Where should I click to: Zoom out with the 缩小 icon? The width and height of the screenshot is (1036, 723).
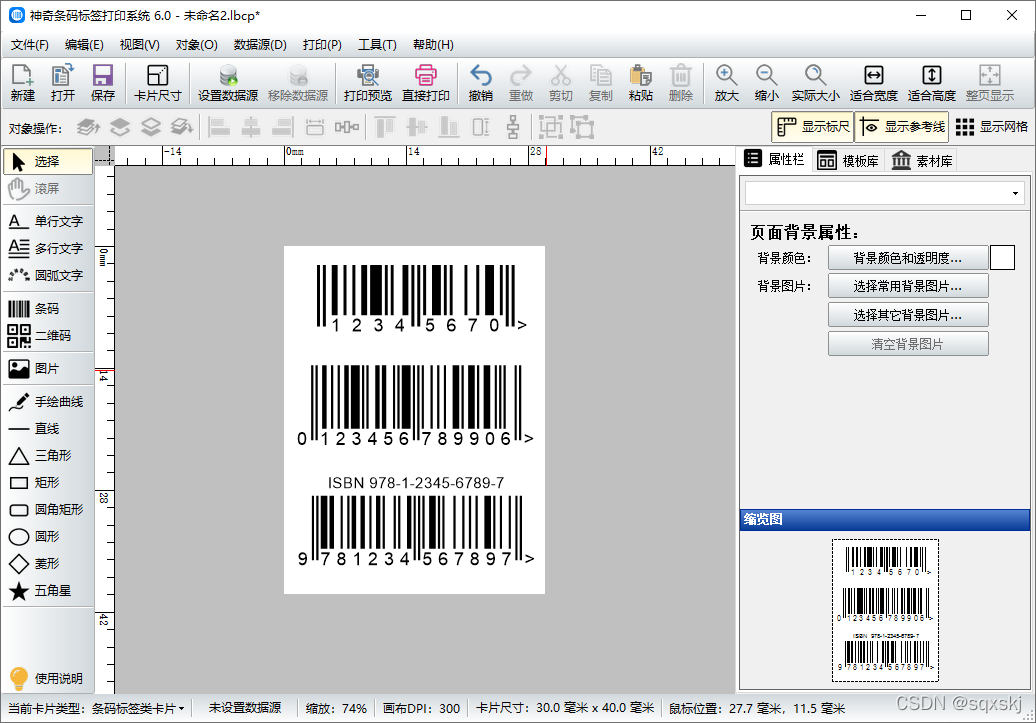[x=766, y=83]
